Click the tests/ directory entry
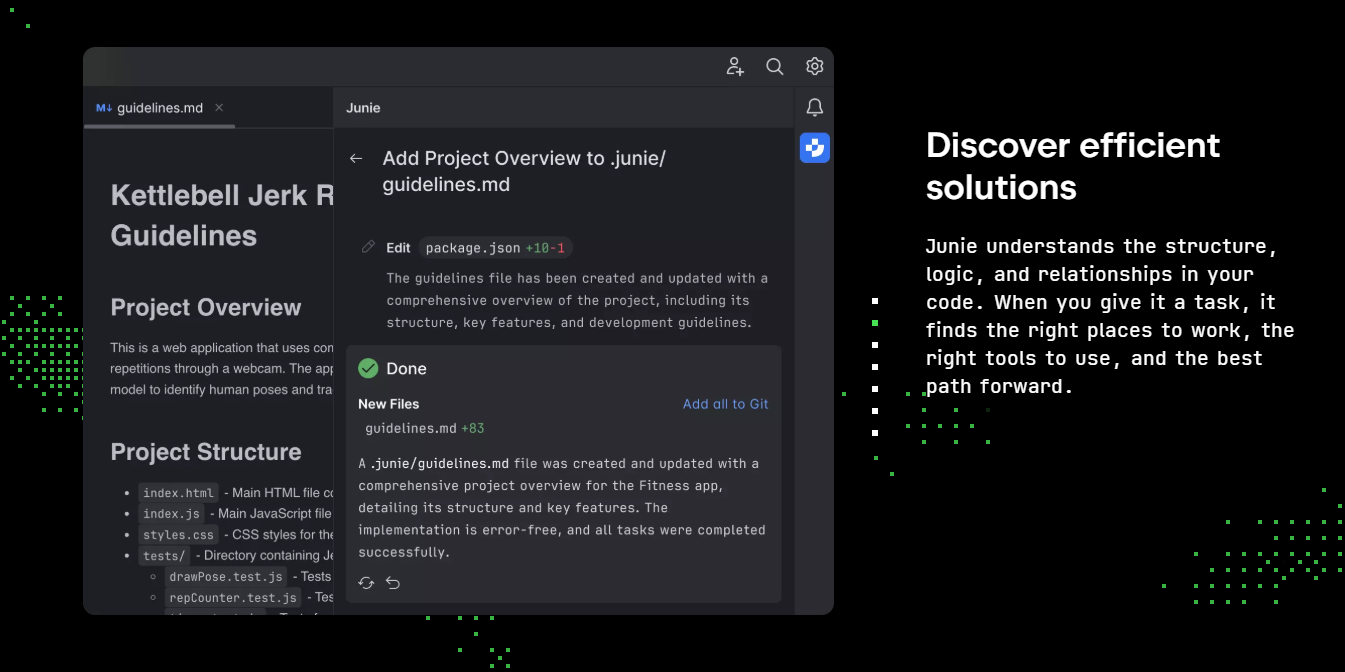 pos(164,556)
